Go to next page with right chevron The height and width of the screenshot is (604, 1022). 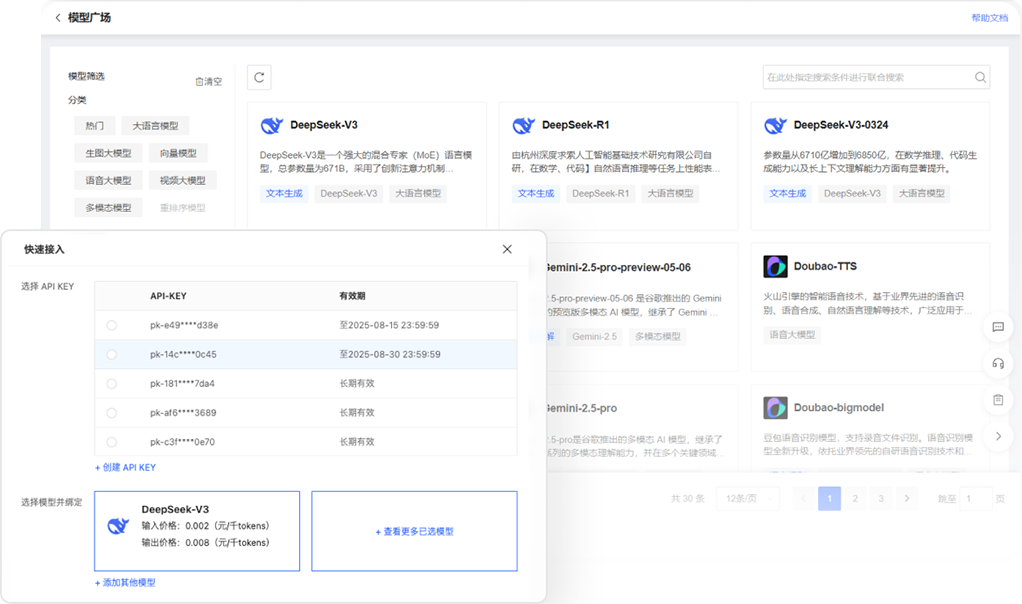click(x=906, y=498)
